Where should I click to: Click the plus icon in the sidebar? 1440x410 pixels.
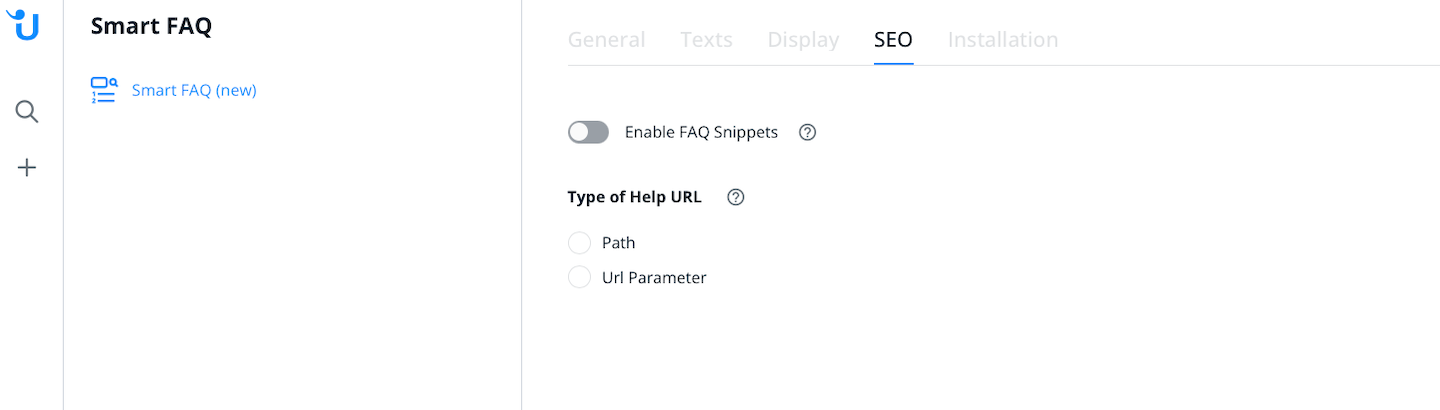[27, 168]
